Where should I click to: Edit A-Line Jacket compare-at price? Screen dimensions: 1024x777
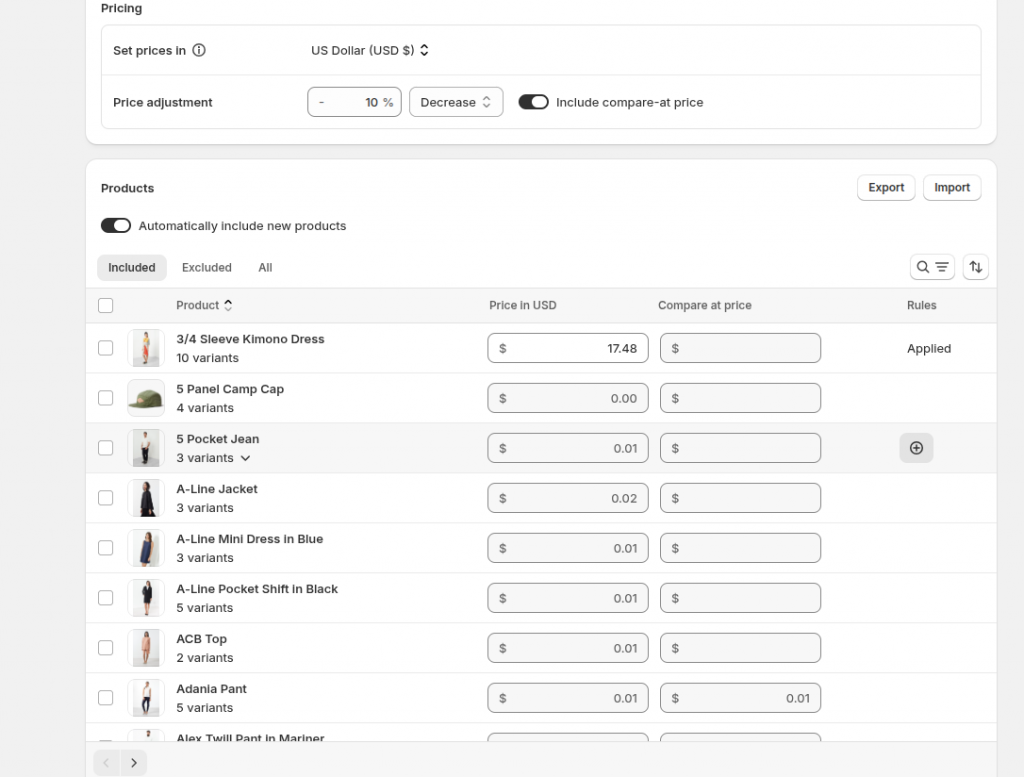pos(740,498)
